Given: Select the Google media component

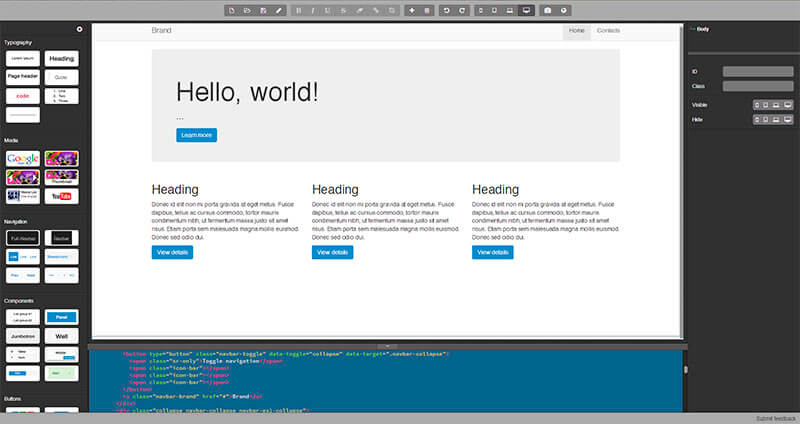Looking at the screenshot, I should click(x=22, y=159).
